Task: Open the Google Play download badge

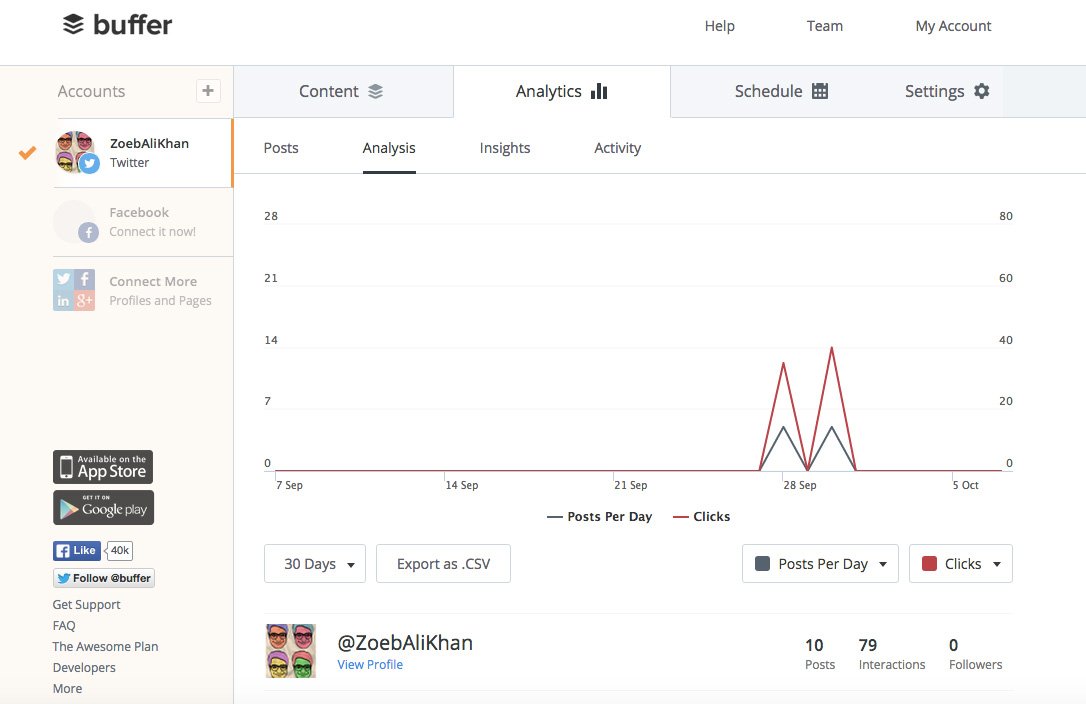Action: (x=103, y=508)
